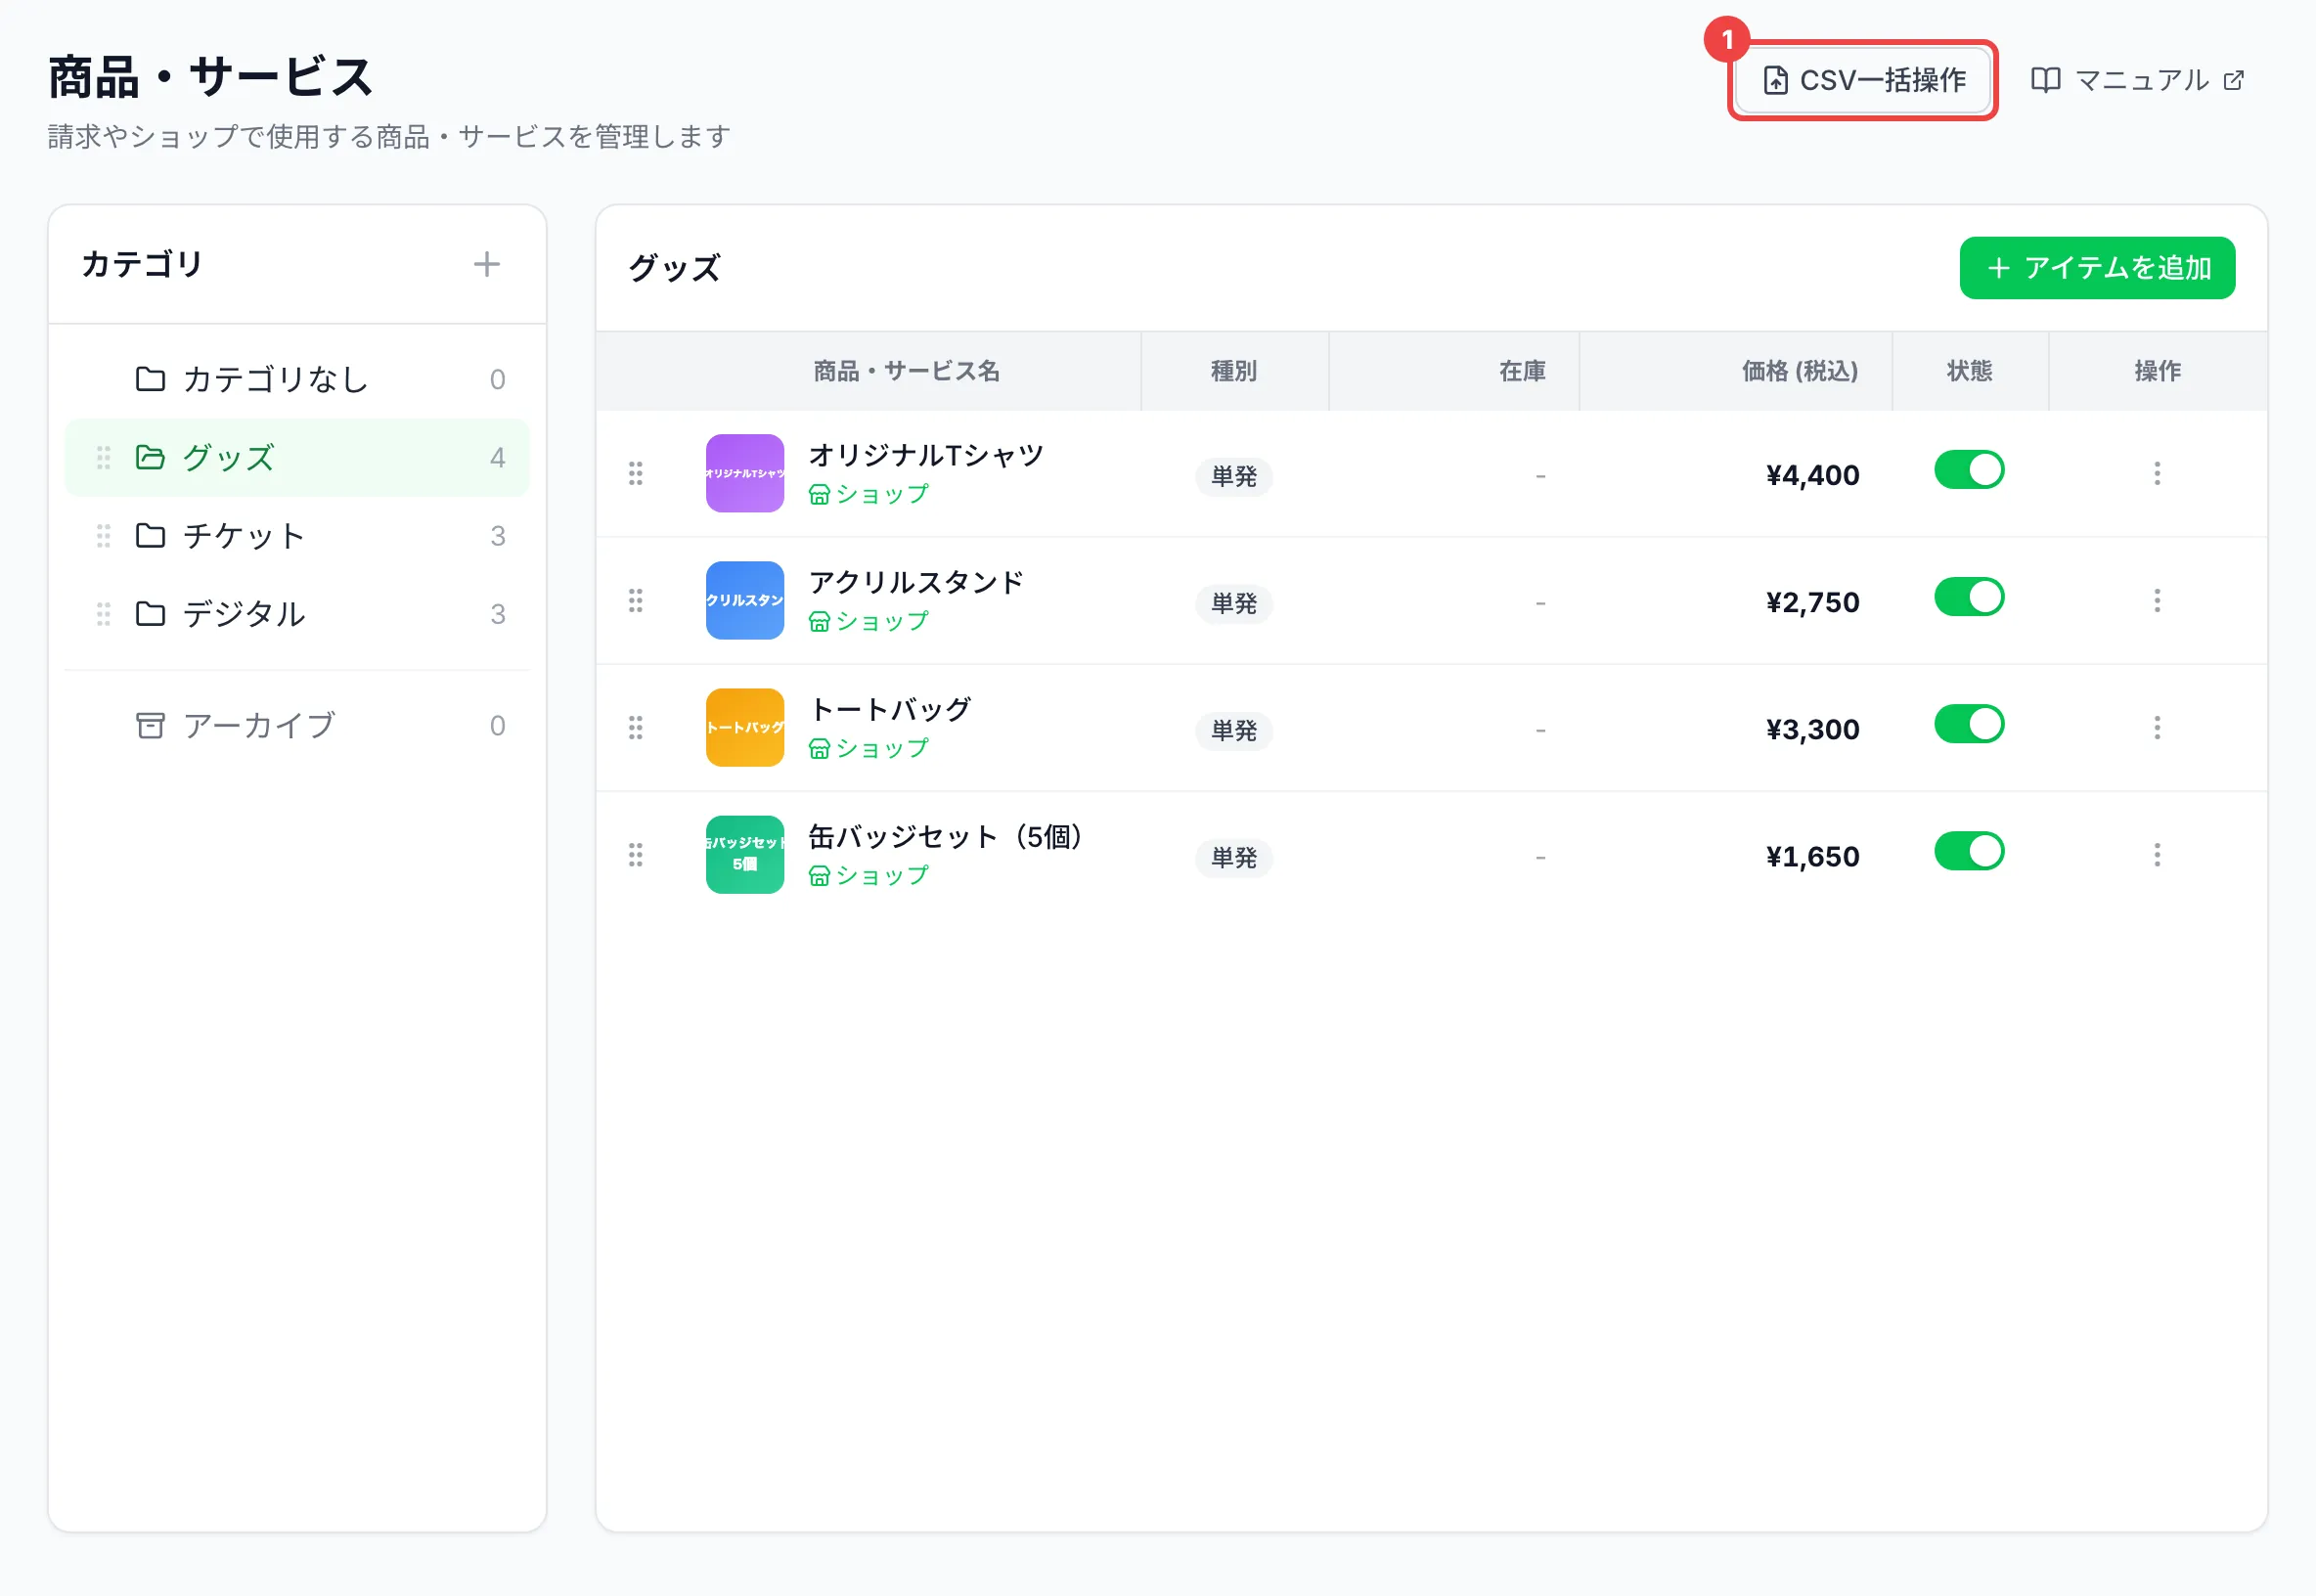Click the ショップ label under アクリルスタンド
This screenshot has width=2316, height=1596.
(868, 621)
